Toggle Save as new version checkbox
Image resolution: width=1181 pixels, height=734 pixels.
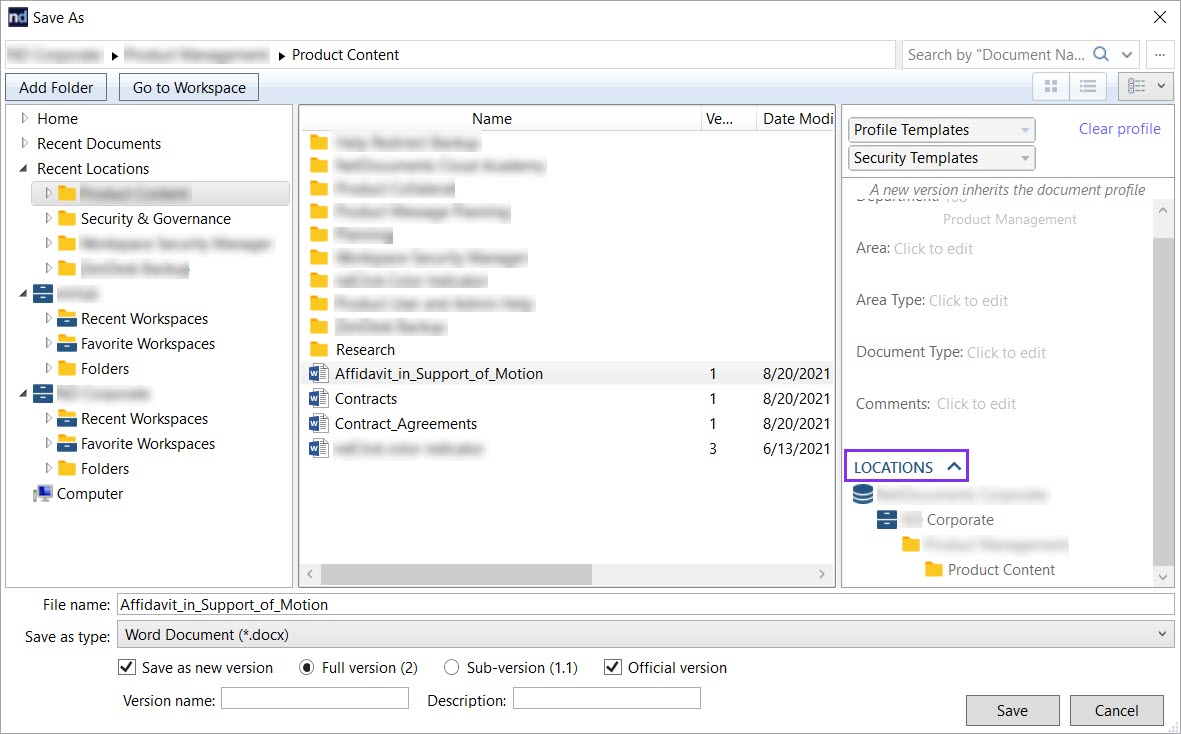pyautogui.click(x=127, y=668)
